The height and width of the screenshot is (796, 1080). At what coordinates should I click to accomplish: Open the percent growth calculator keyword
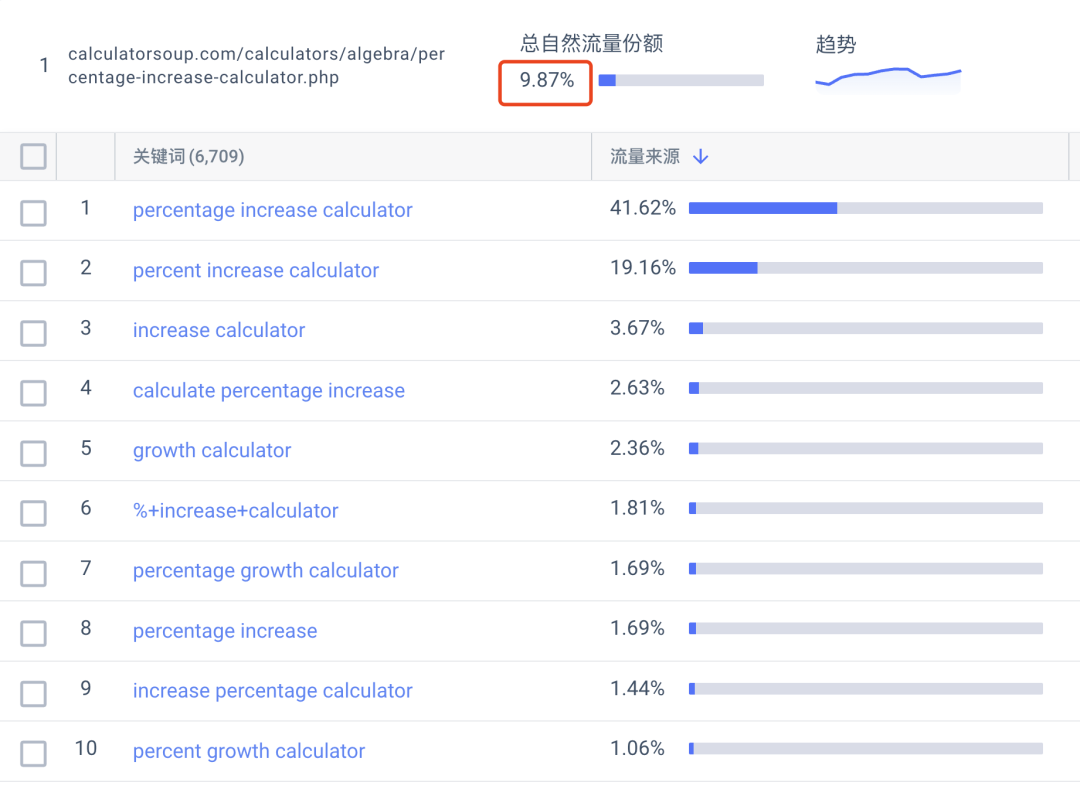(x=249, y=751)
